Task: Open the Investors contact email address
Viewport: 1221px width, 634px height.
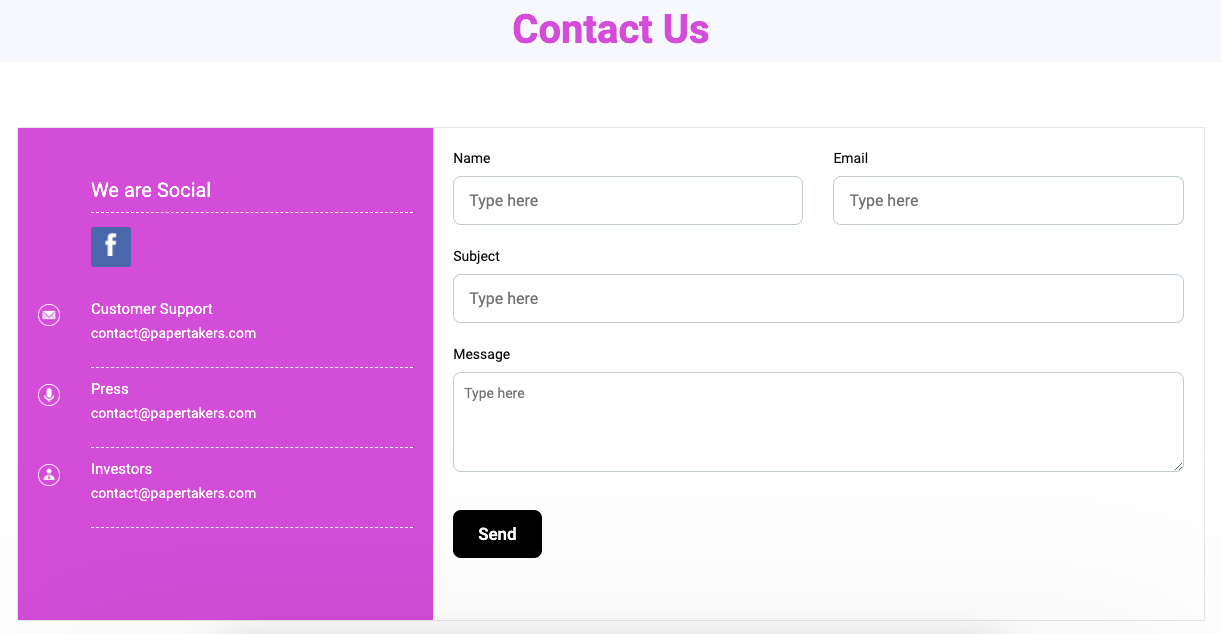Action: [x=173, y=493]
